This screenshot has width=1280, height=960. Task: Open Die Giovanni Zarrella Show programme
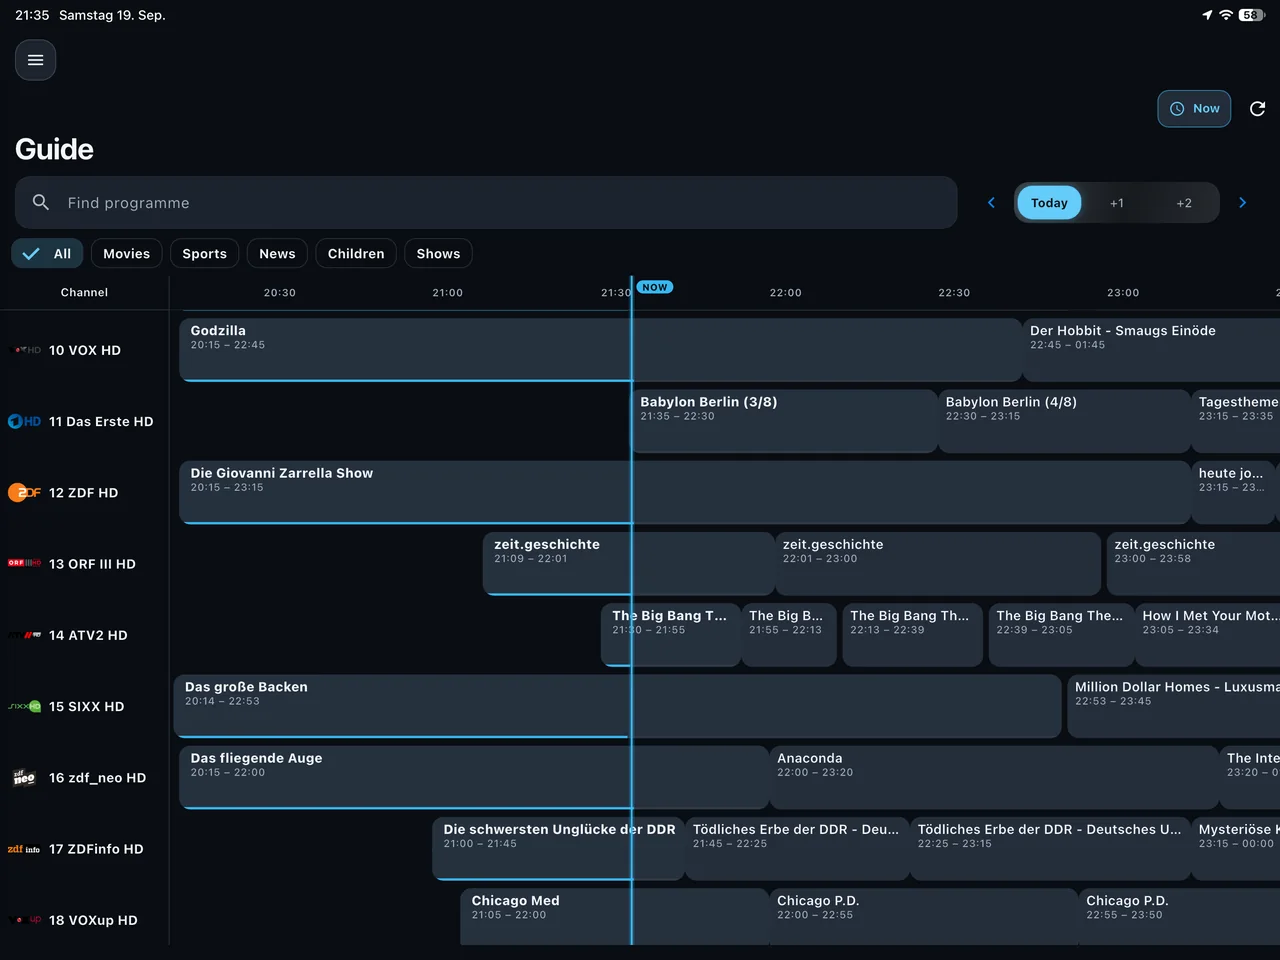(x=685, y=492)
